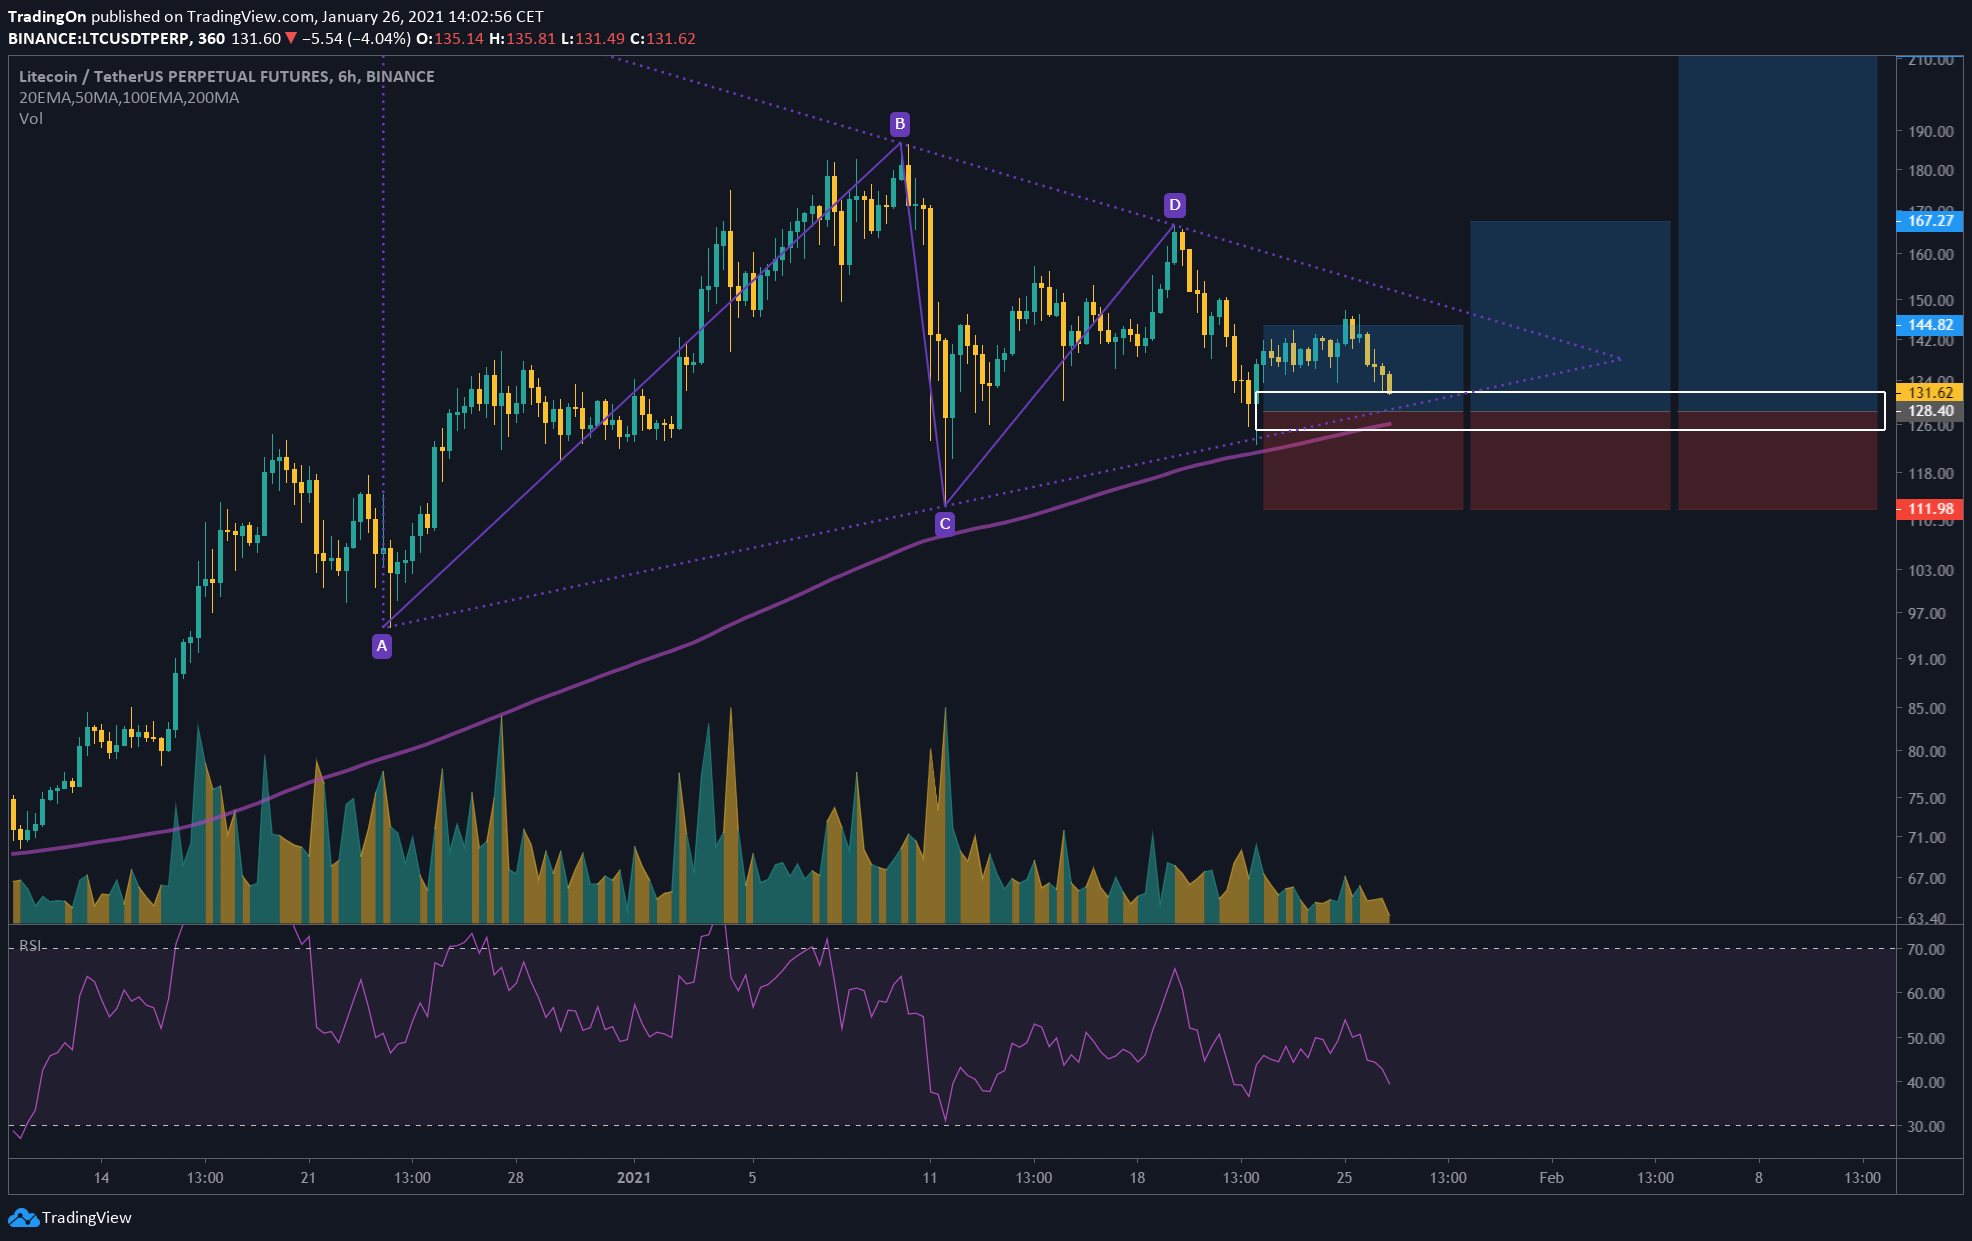Click the close value C:131.62
The image size is (1972, 1241).
click(663, 38)
